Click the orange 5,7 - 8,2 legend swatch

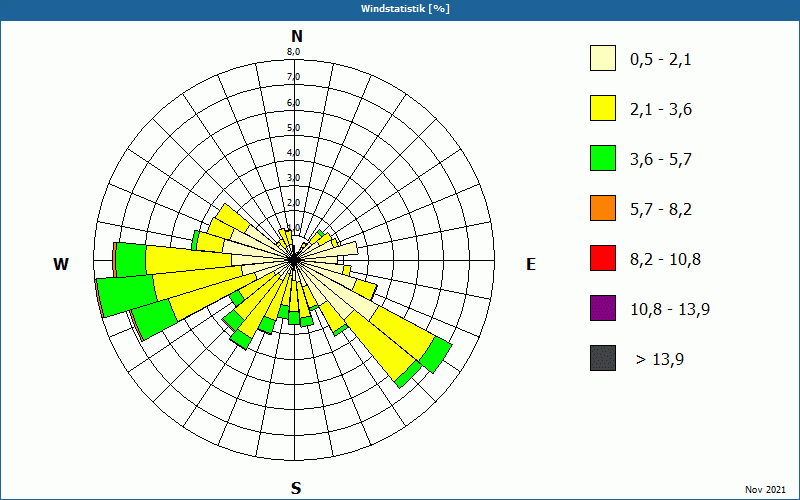[x=603, y=208]
